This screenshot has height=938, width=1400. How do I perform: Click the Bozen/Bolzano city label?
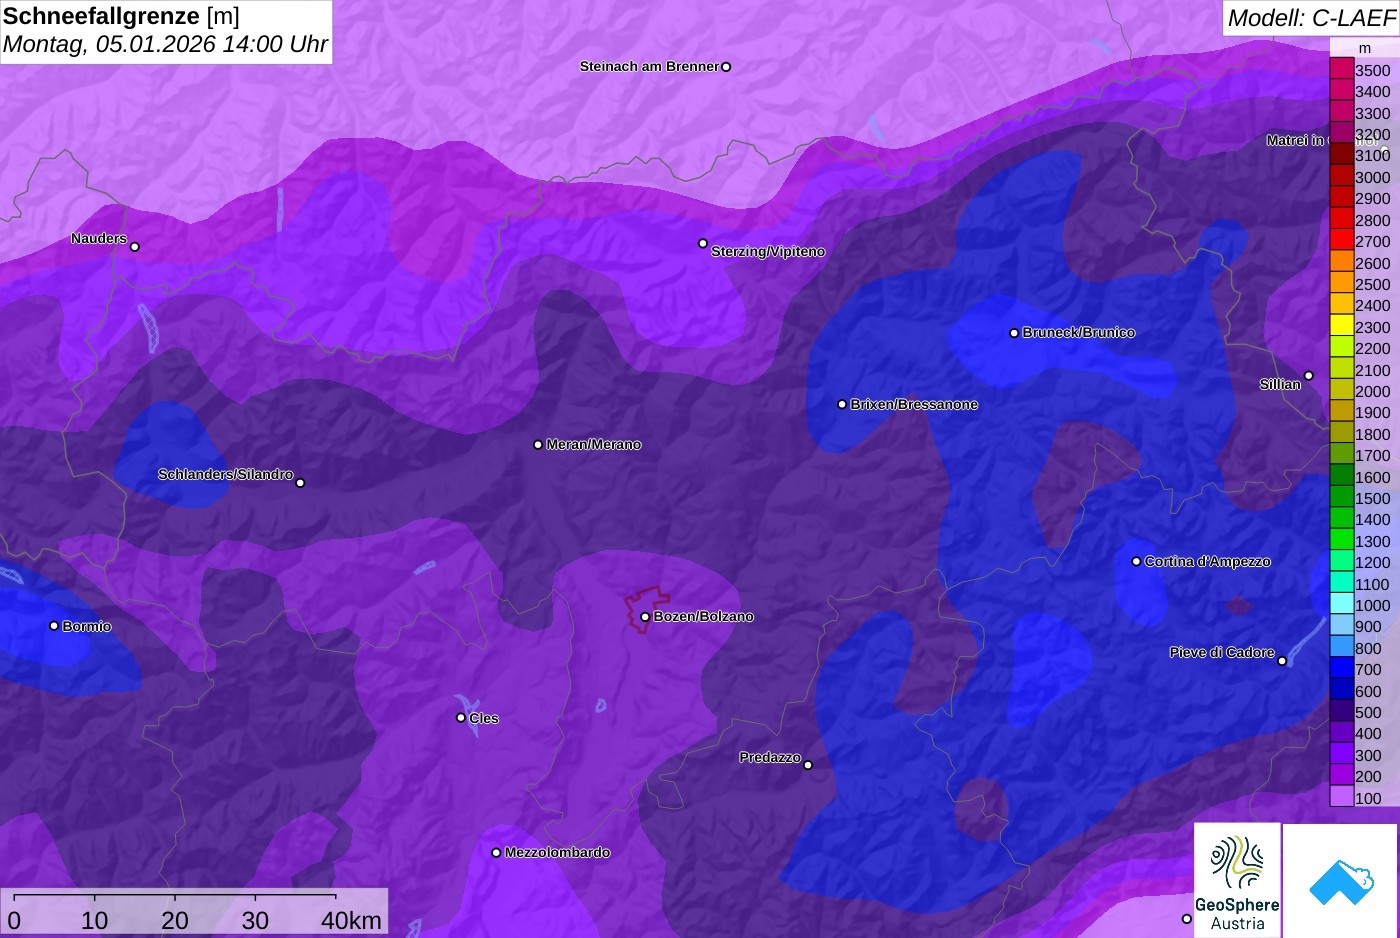704,617
